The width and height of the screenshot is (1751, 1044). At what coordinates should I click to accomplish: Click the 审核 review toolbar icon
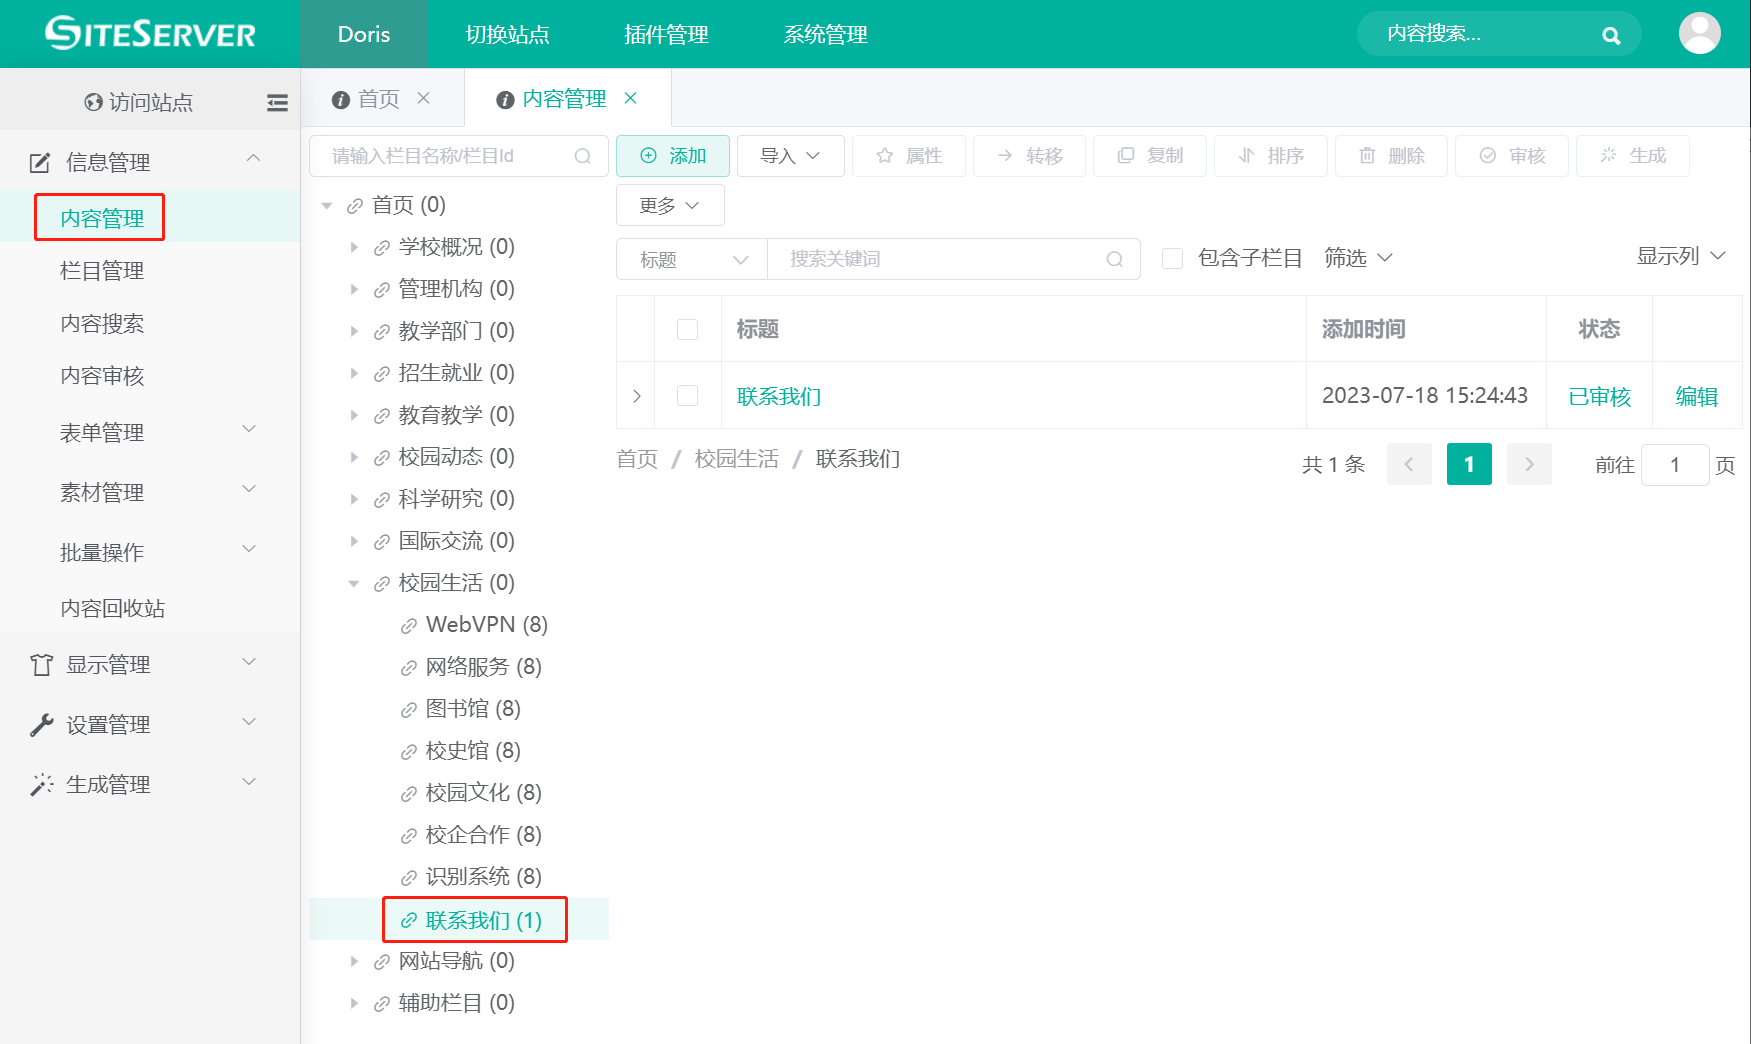coord(1487,156)
